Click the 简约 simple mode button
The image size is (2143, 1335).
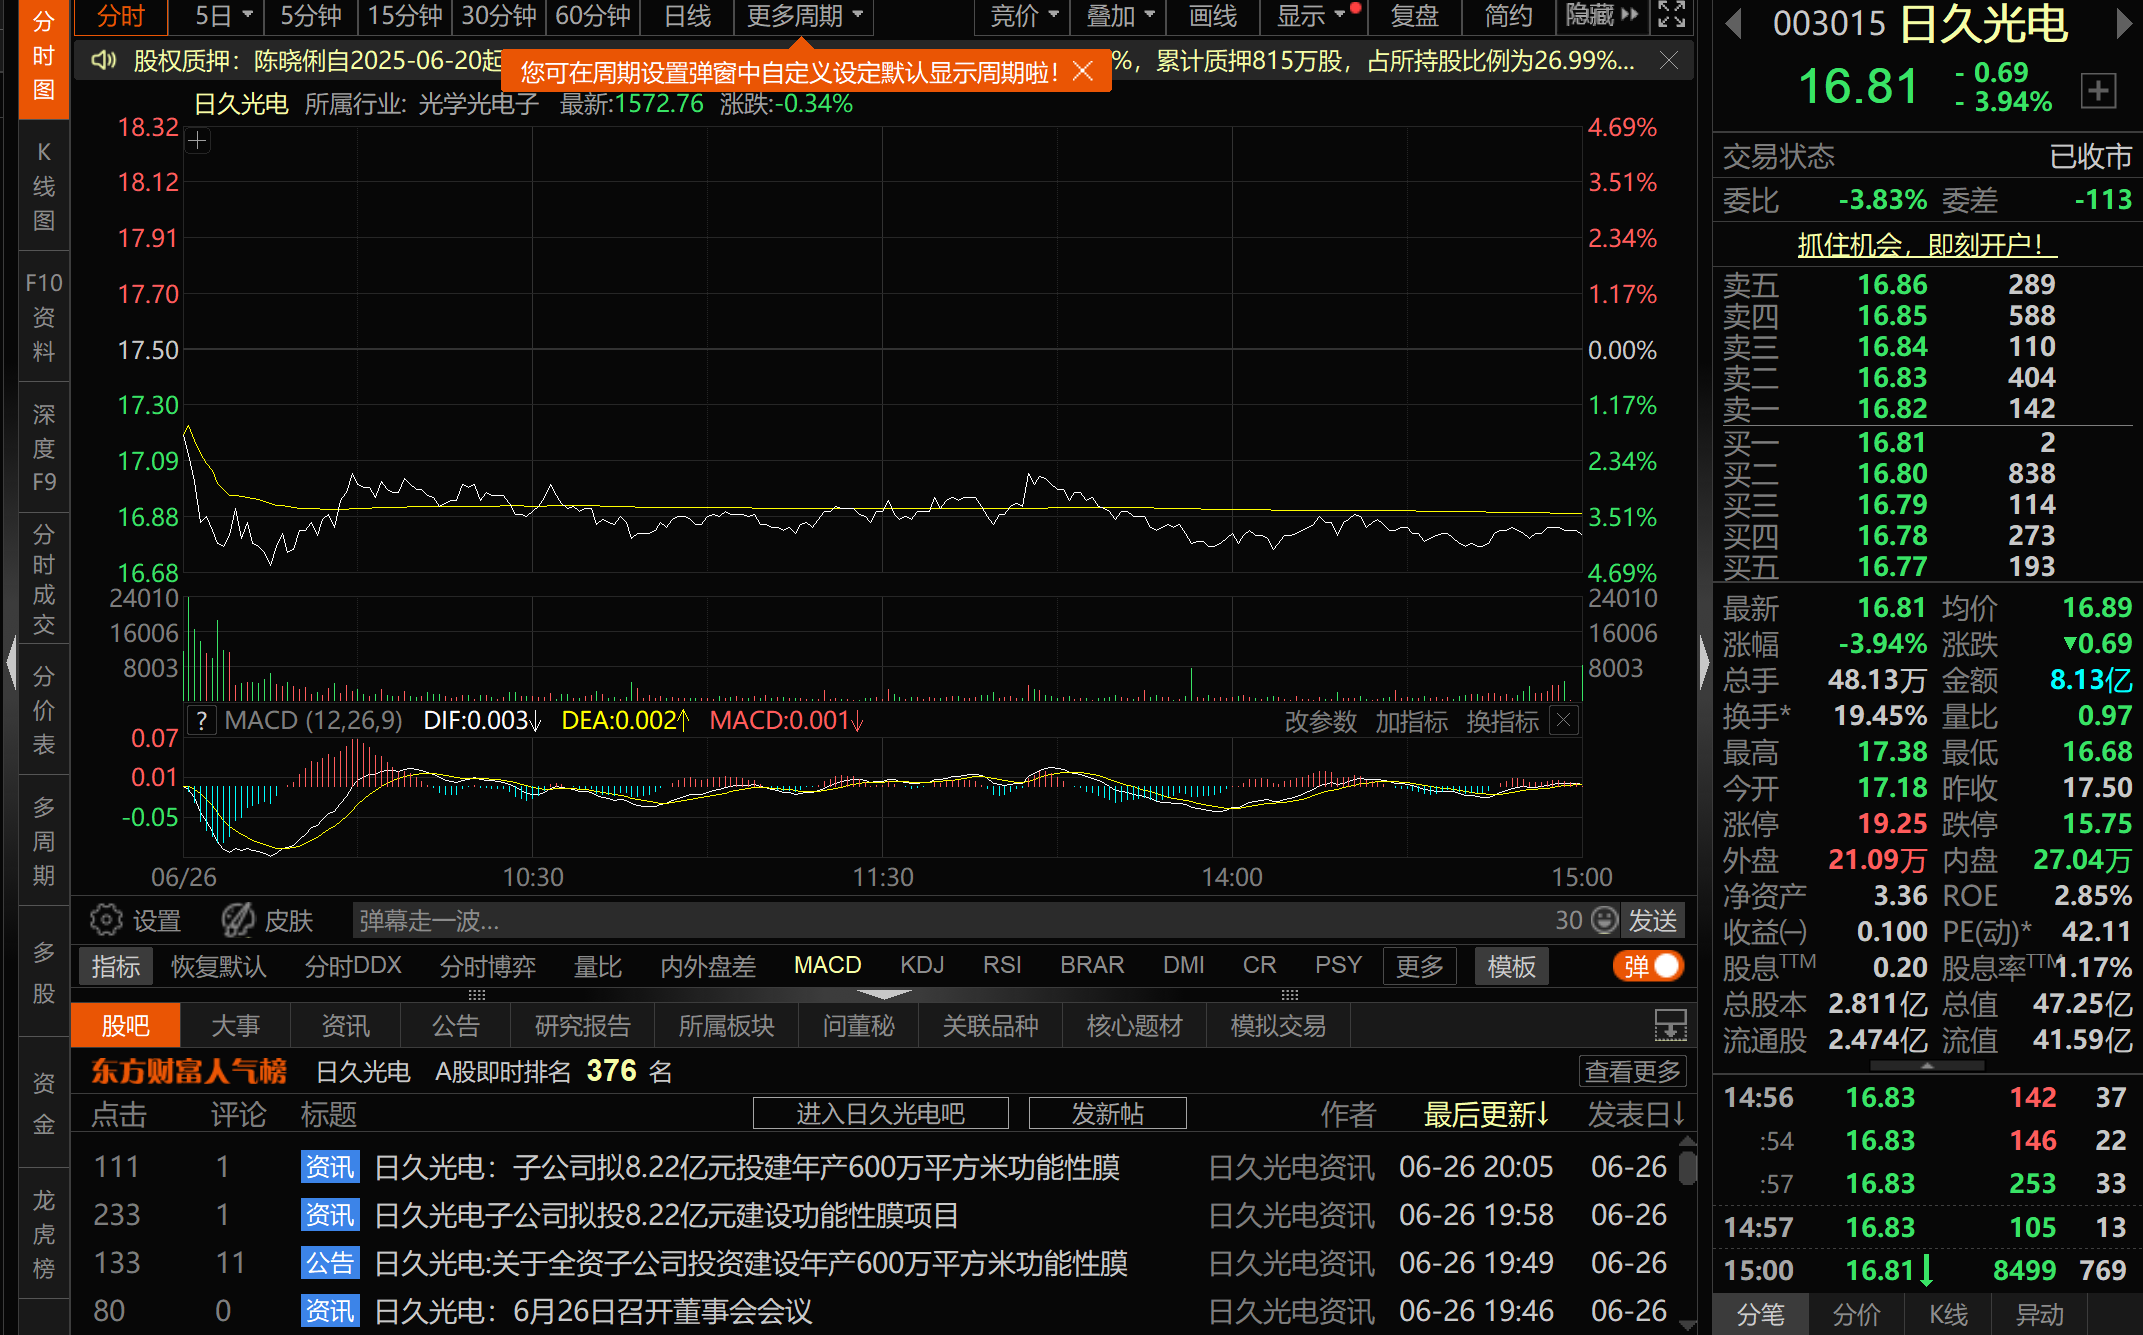click(1508, 16)
